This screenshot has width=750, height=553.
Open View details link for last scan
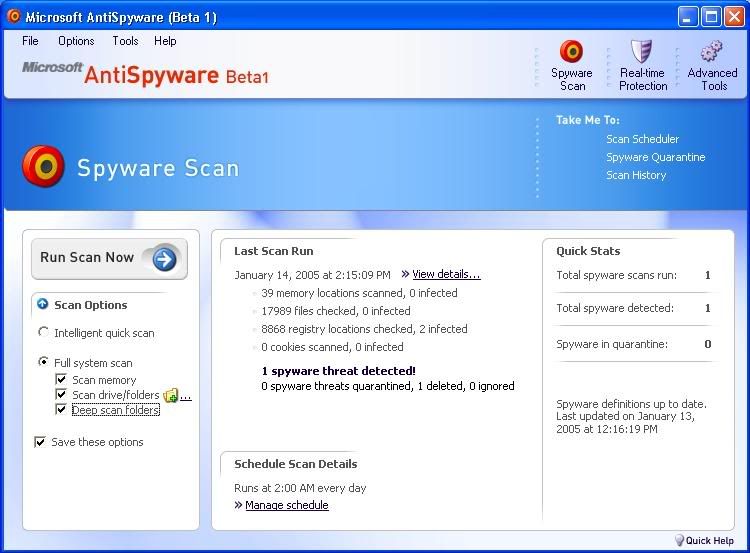[x=446, y=274]
